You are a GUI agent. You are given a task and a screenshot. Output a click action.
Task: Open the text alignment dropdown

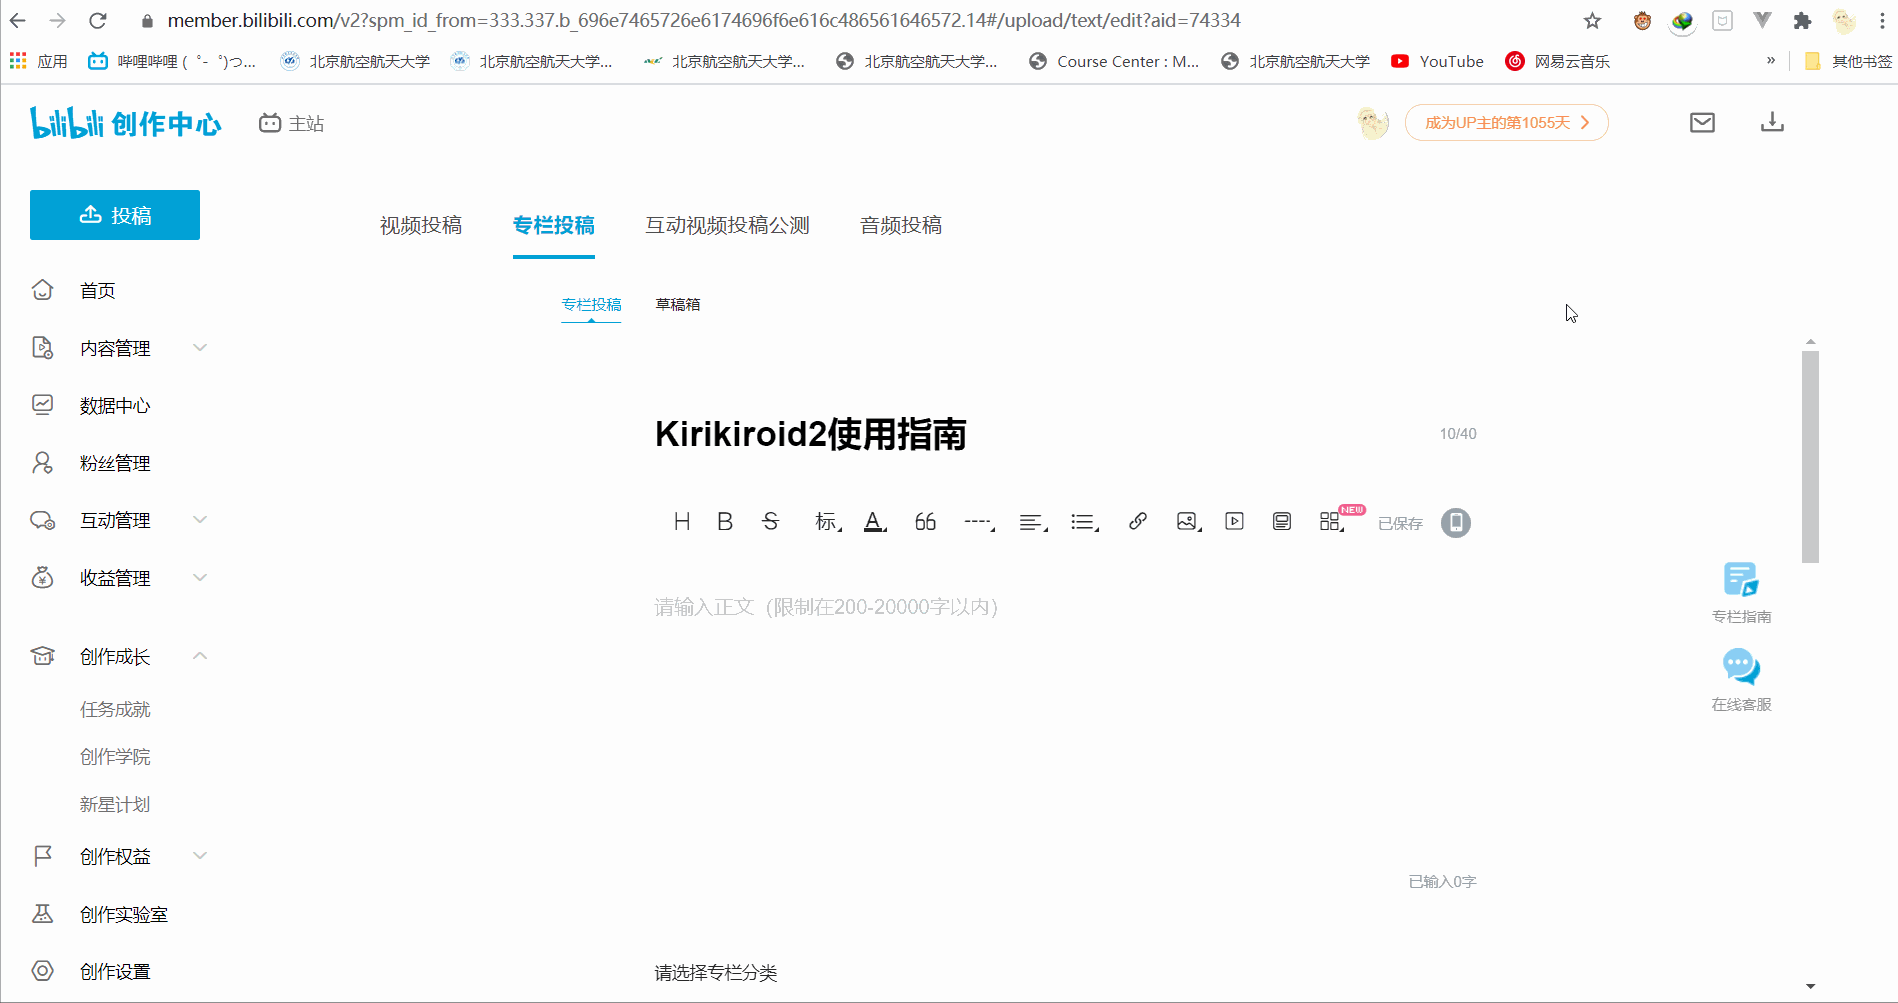point(1033,521)
